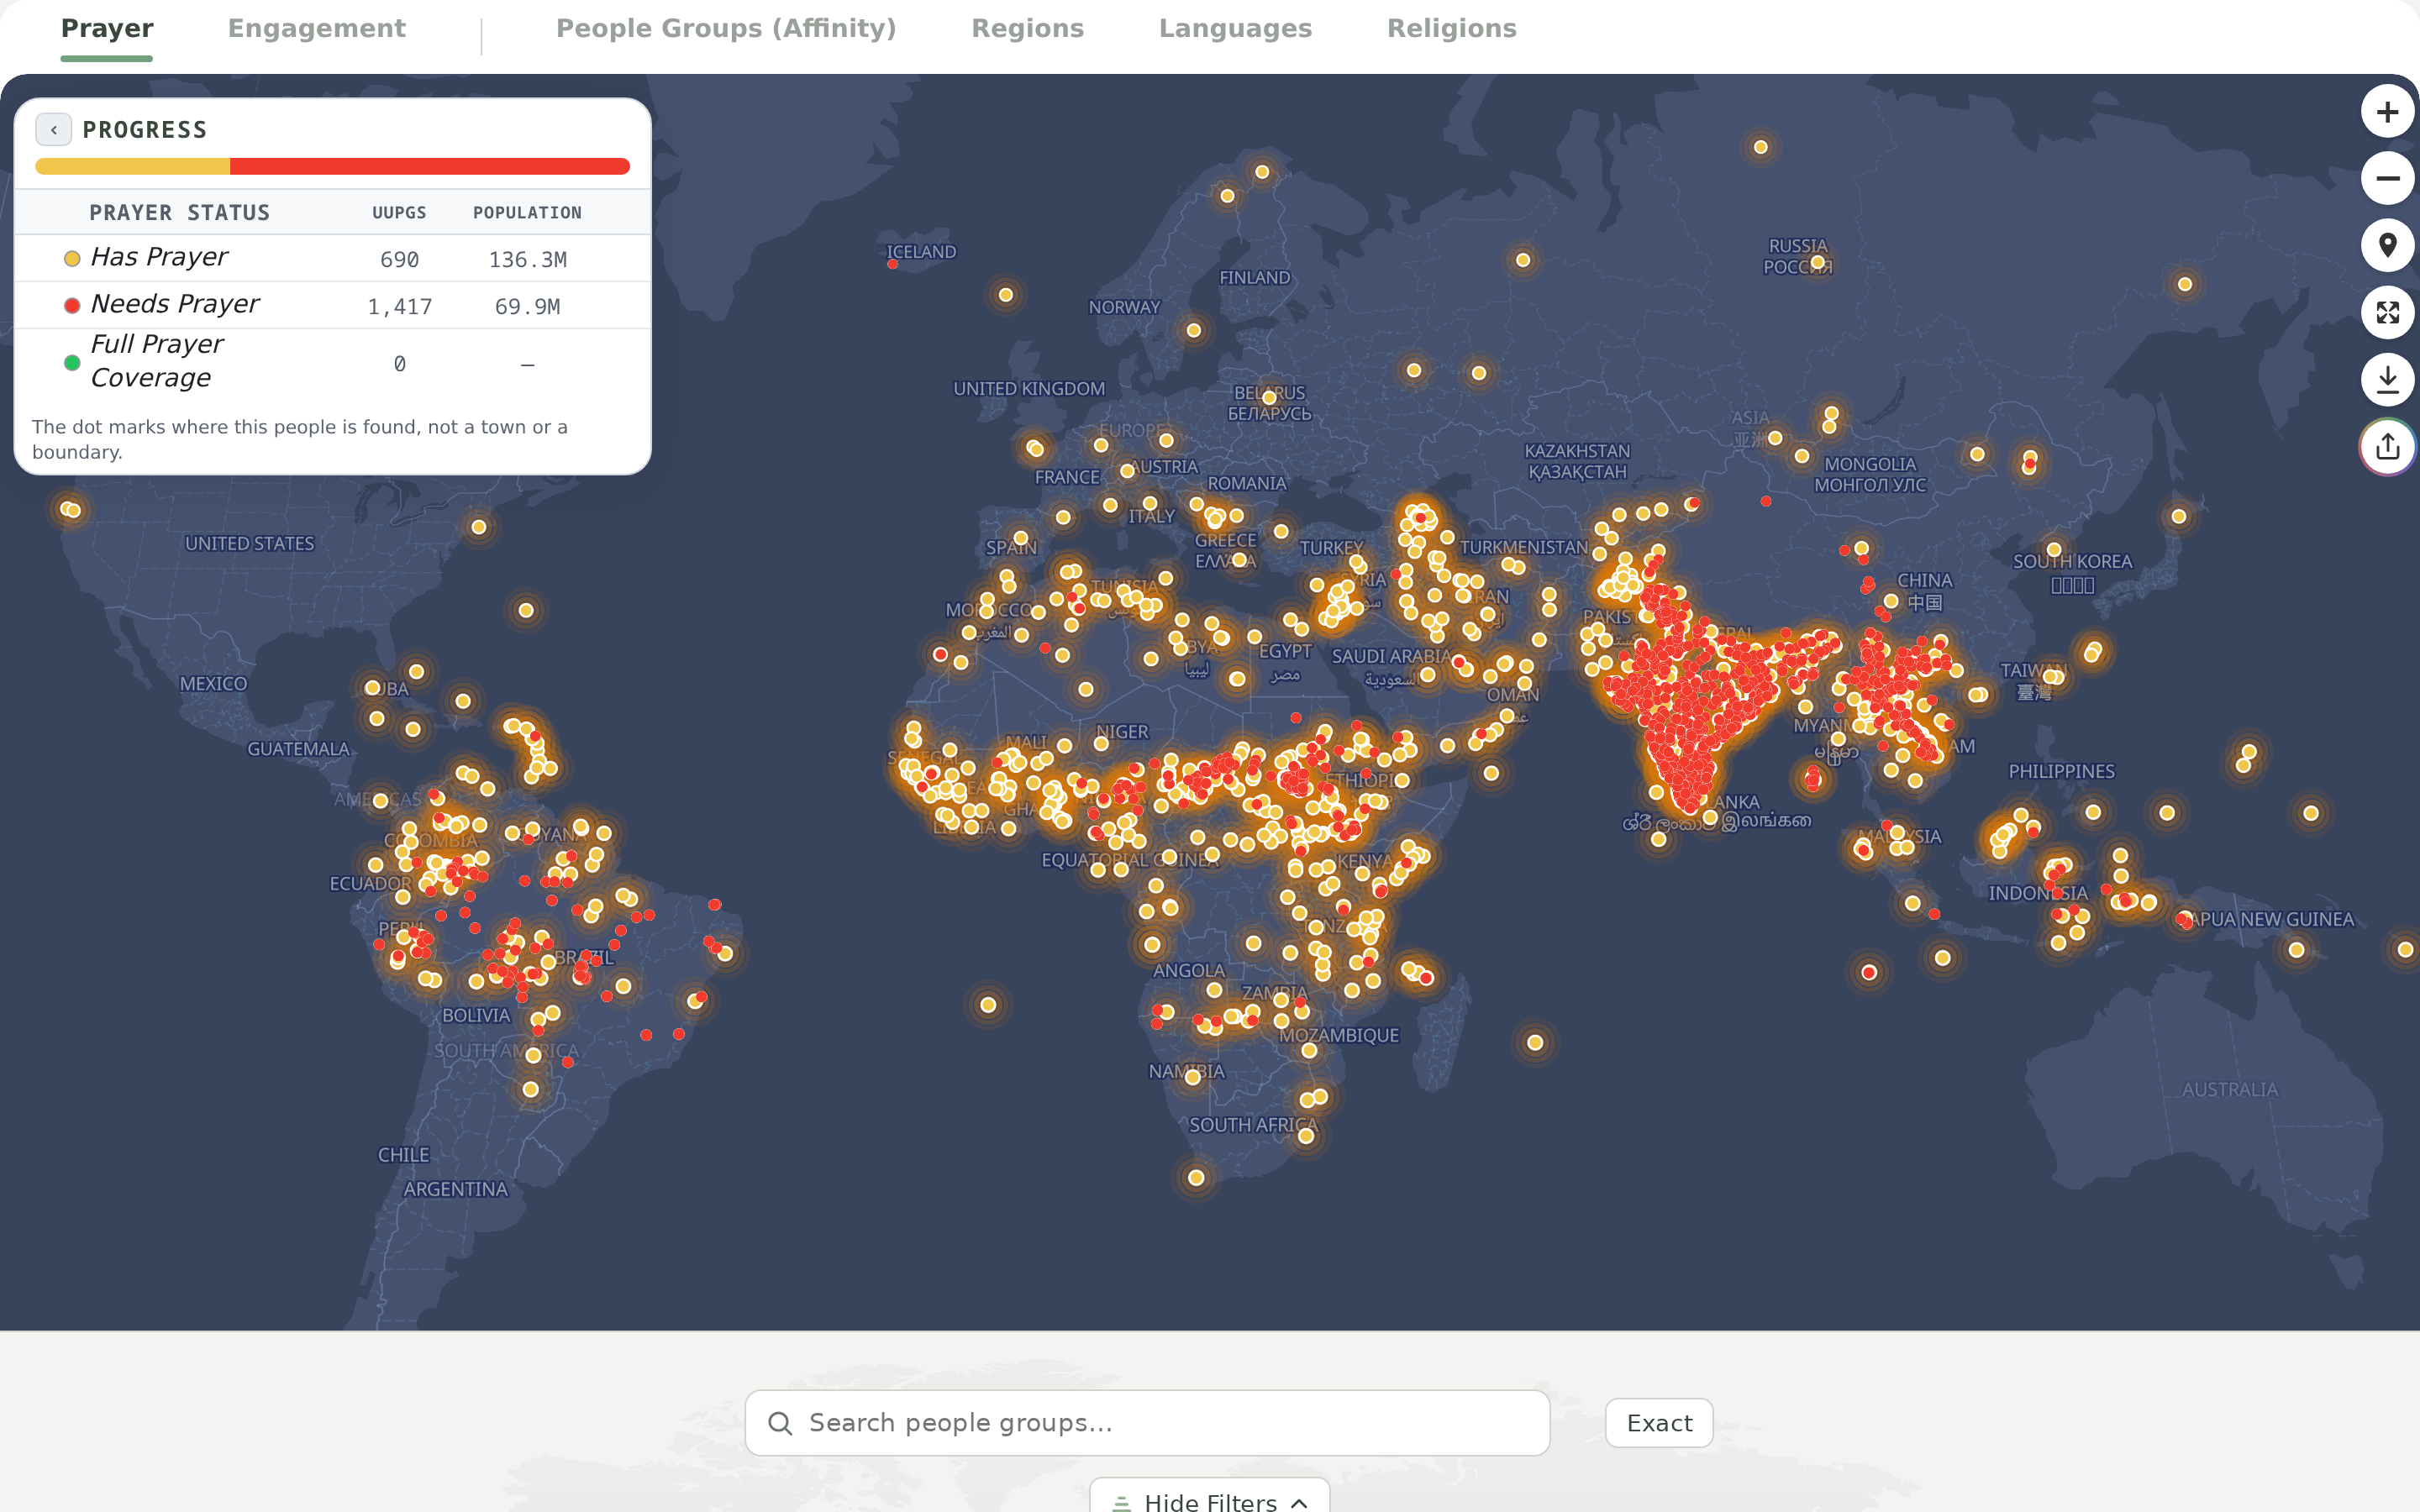Click the location pin icon button
The width and height of the screenshot is (2420, 1512).
coord(2387,246)
